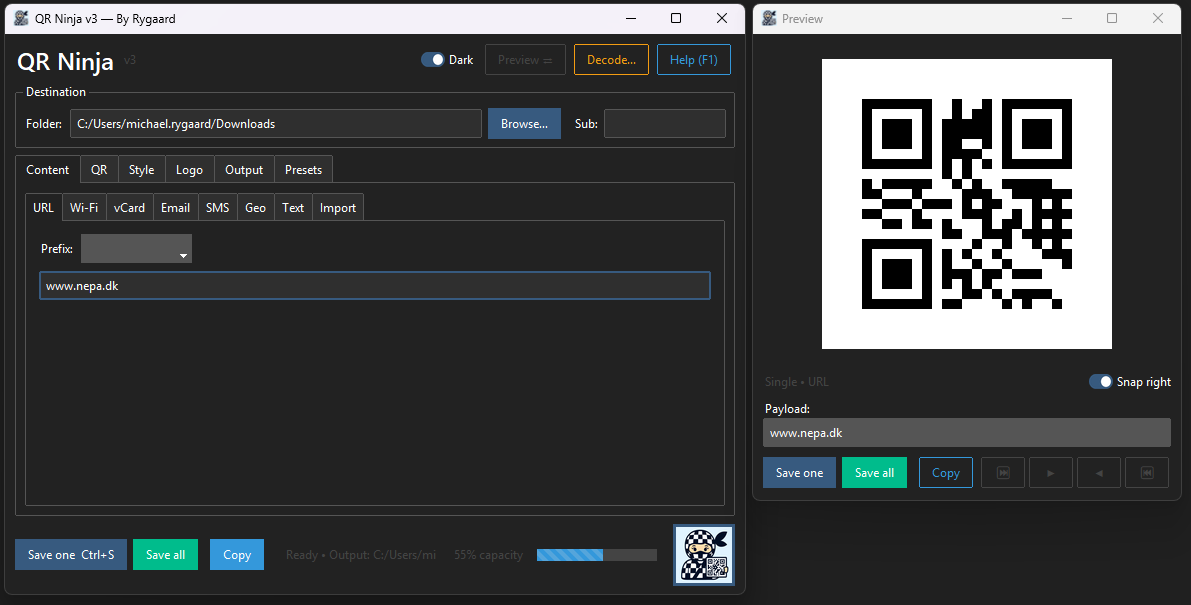The image size is (1191, 605).
Task: Select the vCard content type tab
Action: tap(130, 208)
